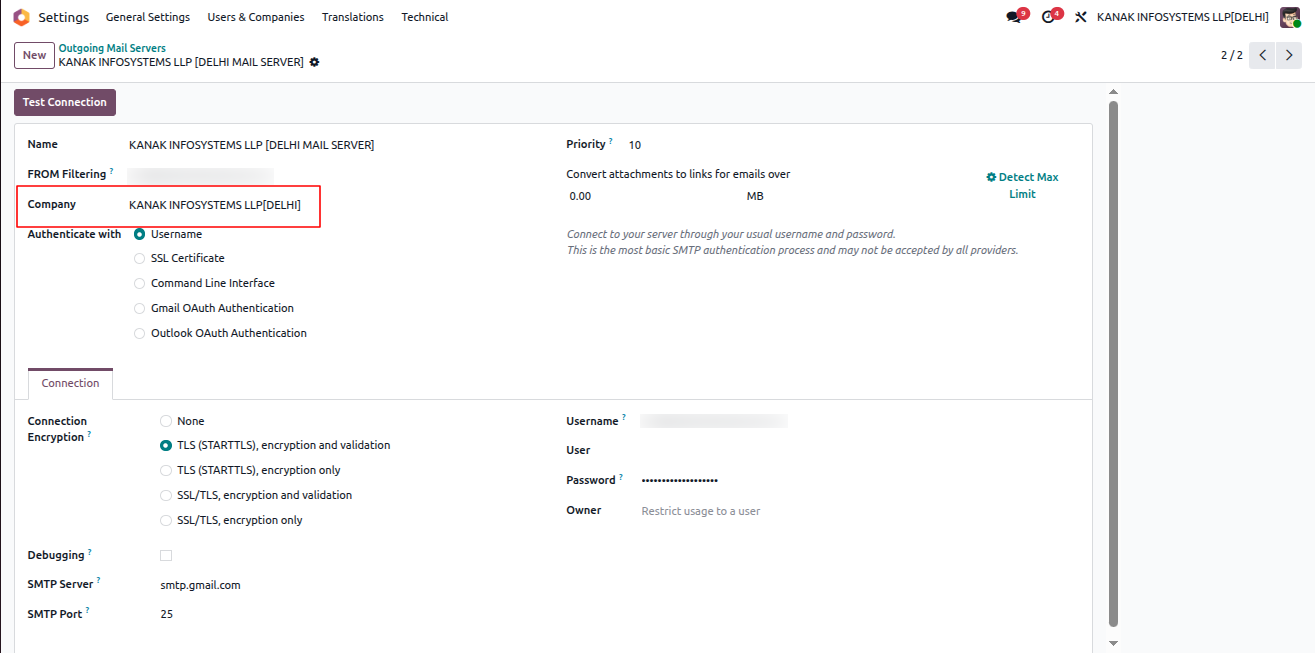
Task: Click scrollbar up arrow
Action: [x=1113, y=92]
